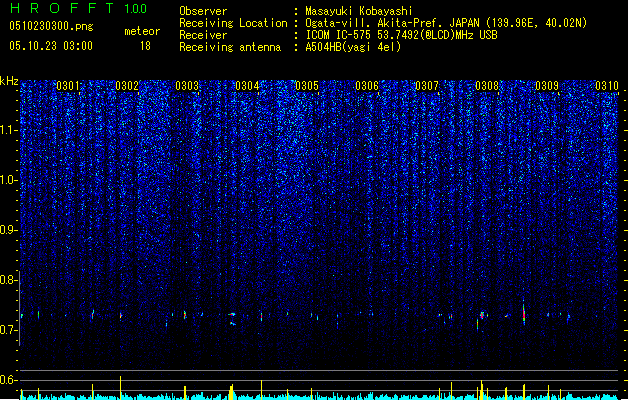Click the 0304 time marker

247,86
